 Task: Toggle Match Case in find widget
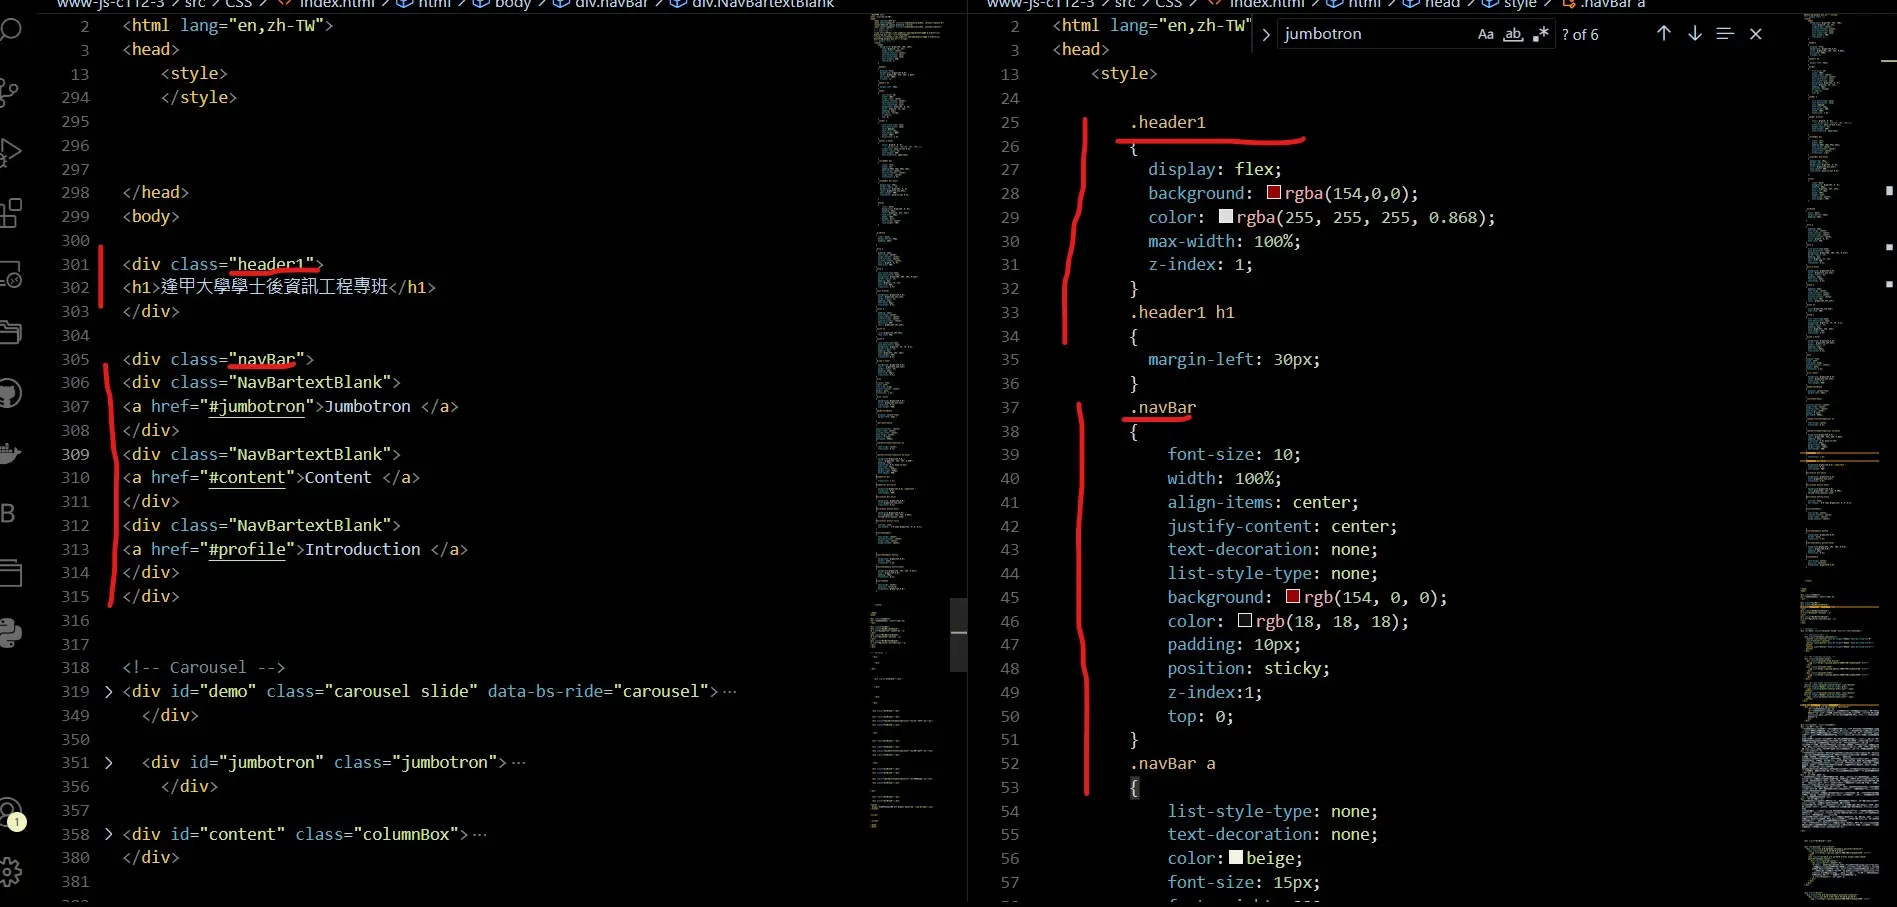click(x=1486, y=34)
